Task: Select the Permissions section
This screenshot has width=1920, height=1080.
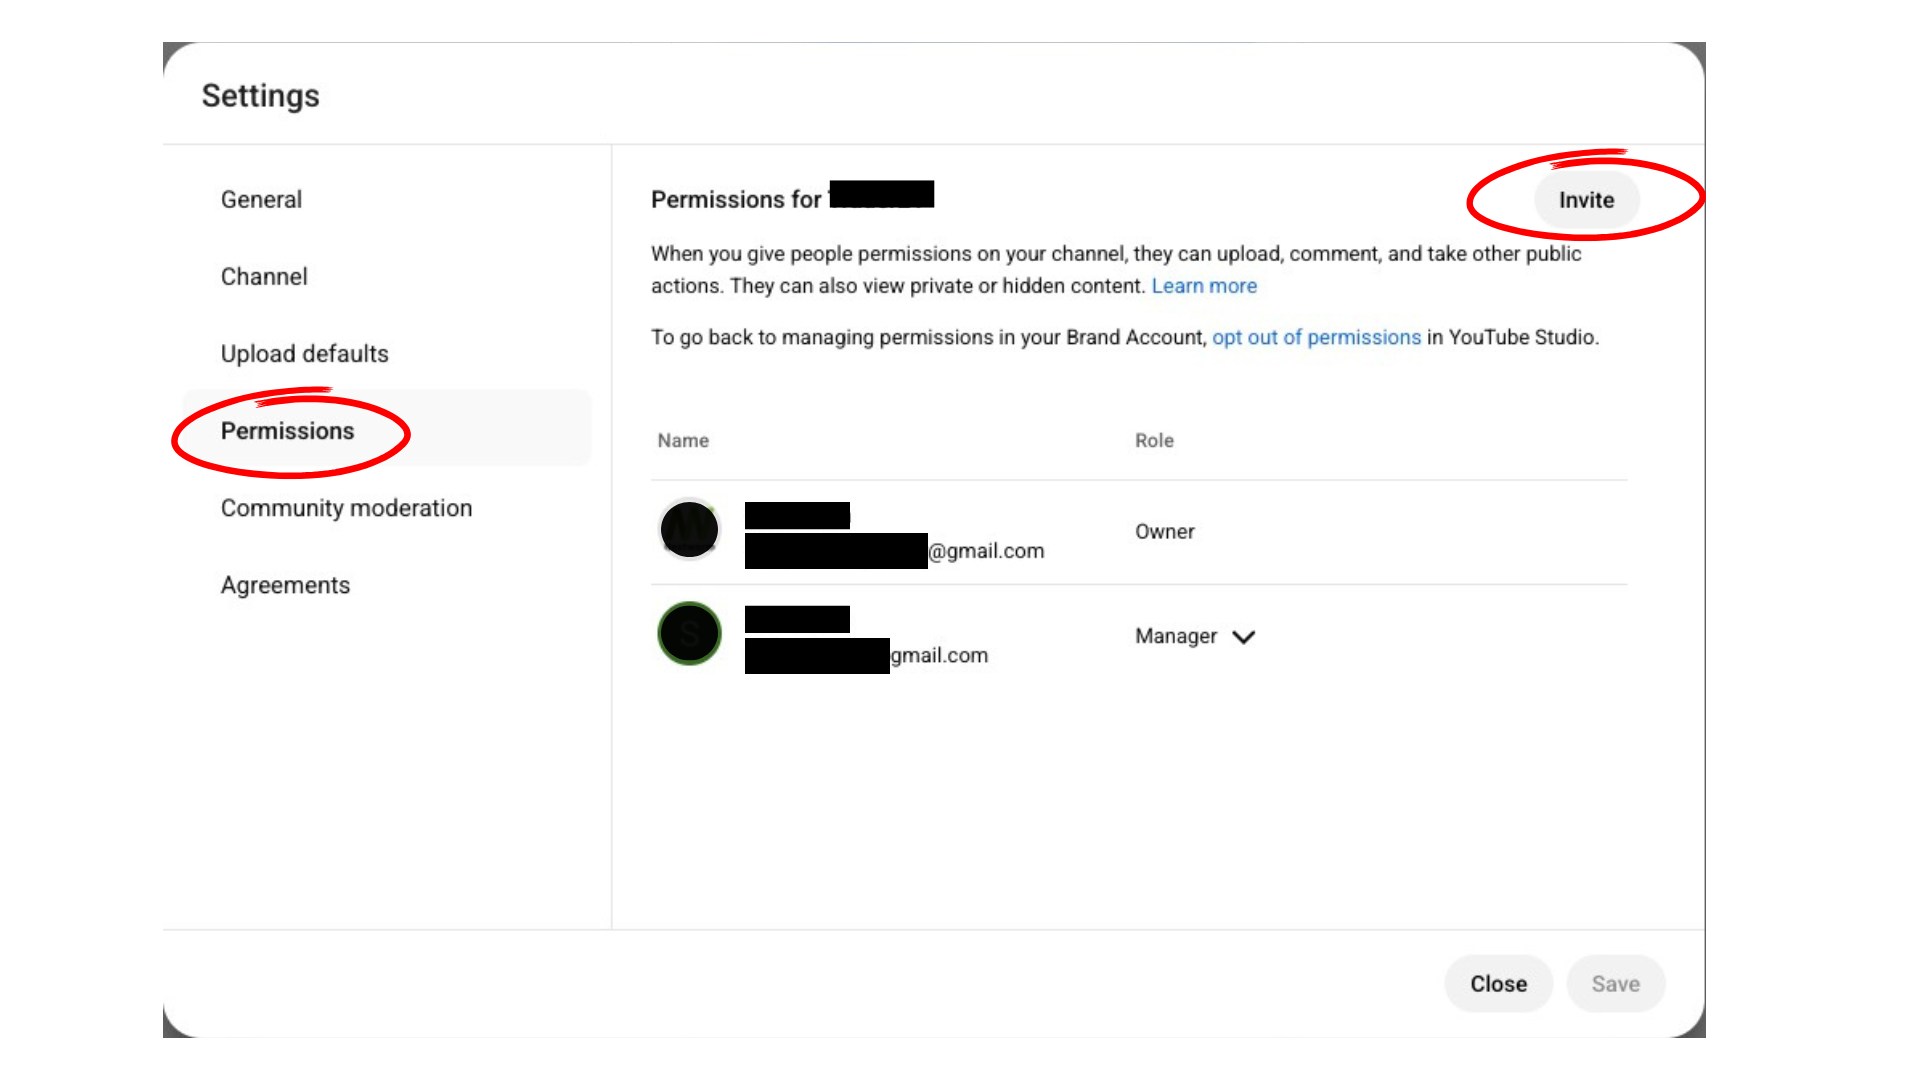Action: tap(287, 431)
